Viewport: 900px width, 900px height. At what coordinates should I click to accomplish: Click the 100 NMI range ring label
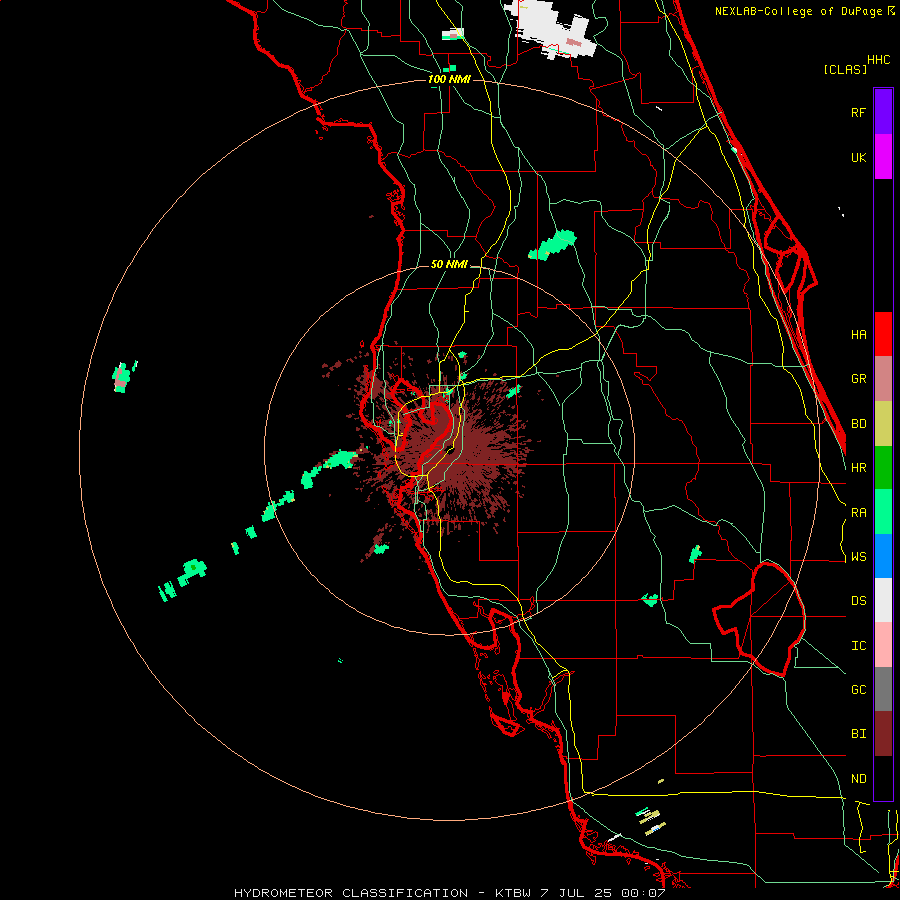click(449, 79)
